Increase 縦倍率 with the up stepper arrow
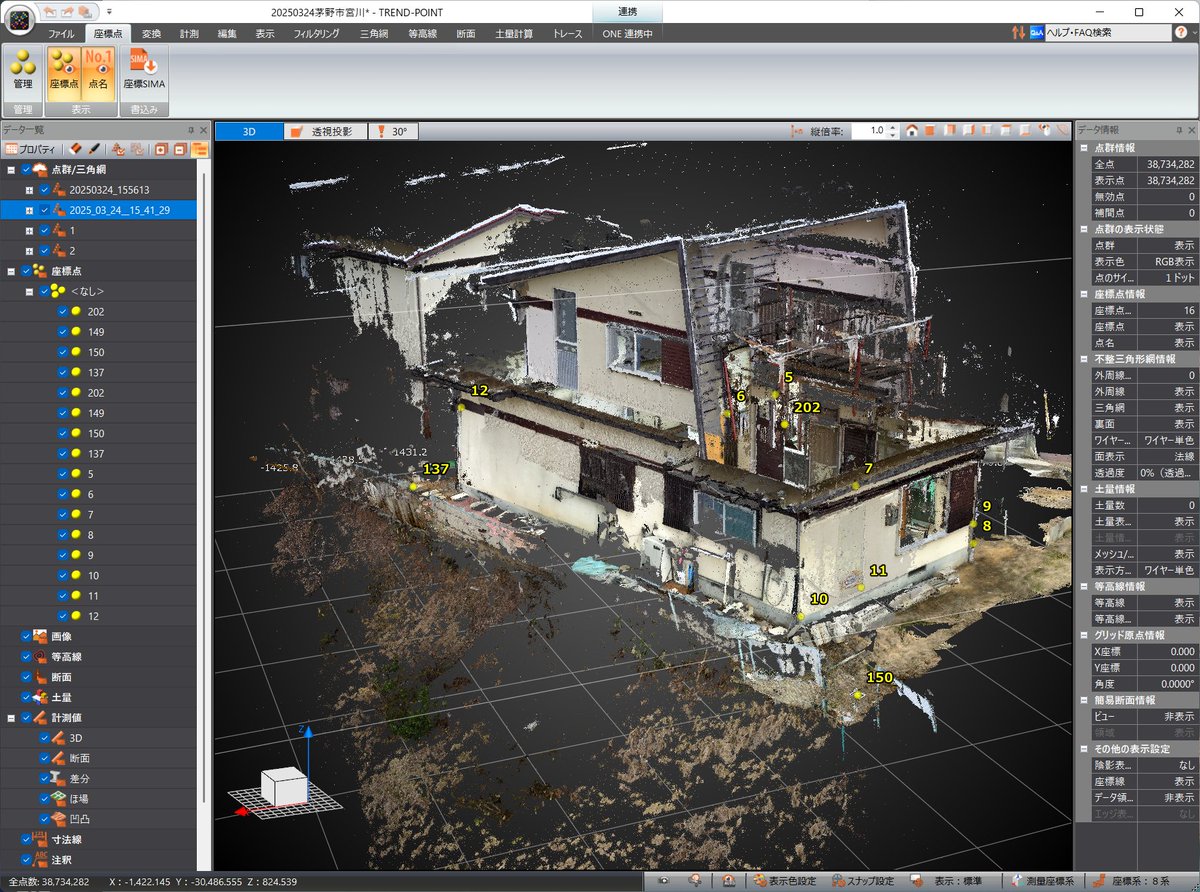1200x892 pixels. click(893, 127)
